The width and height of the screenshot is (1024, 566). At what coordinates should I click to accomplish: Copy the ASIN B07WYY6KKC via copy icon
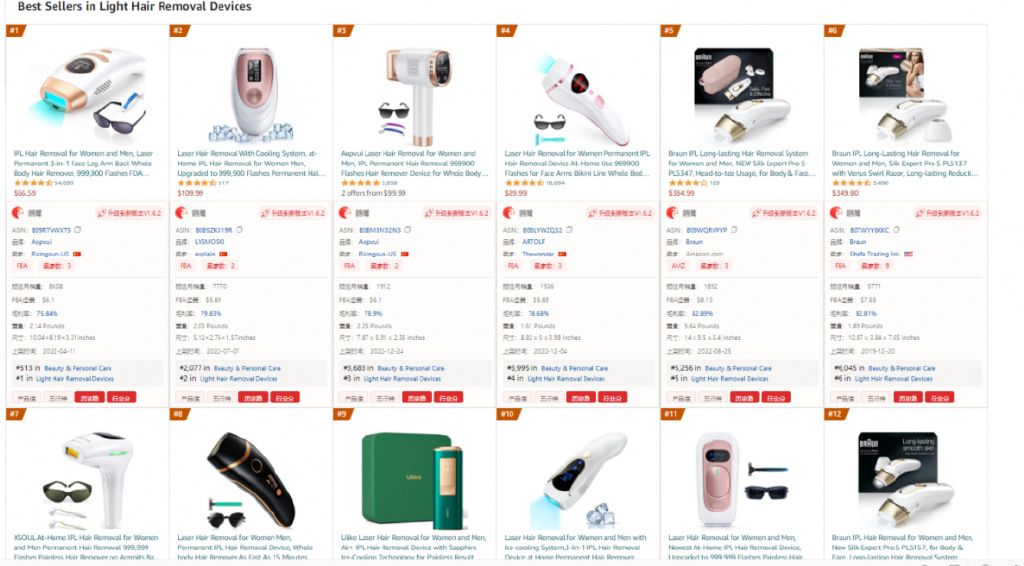[x=897, y=230]
